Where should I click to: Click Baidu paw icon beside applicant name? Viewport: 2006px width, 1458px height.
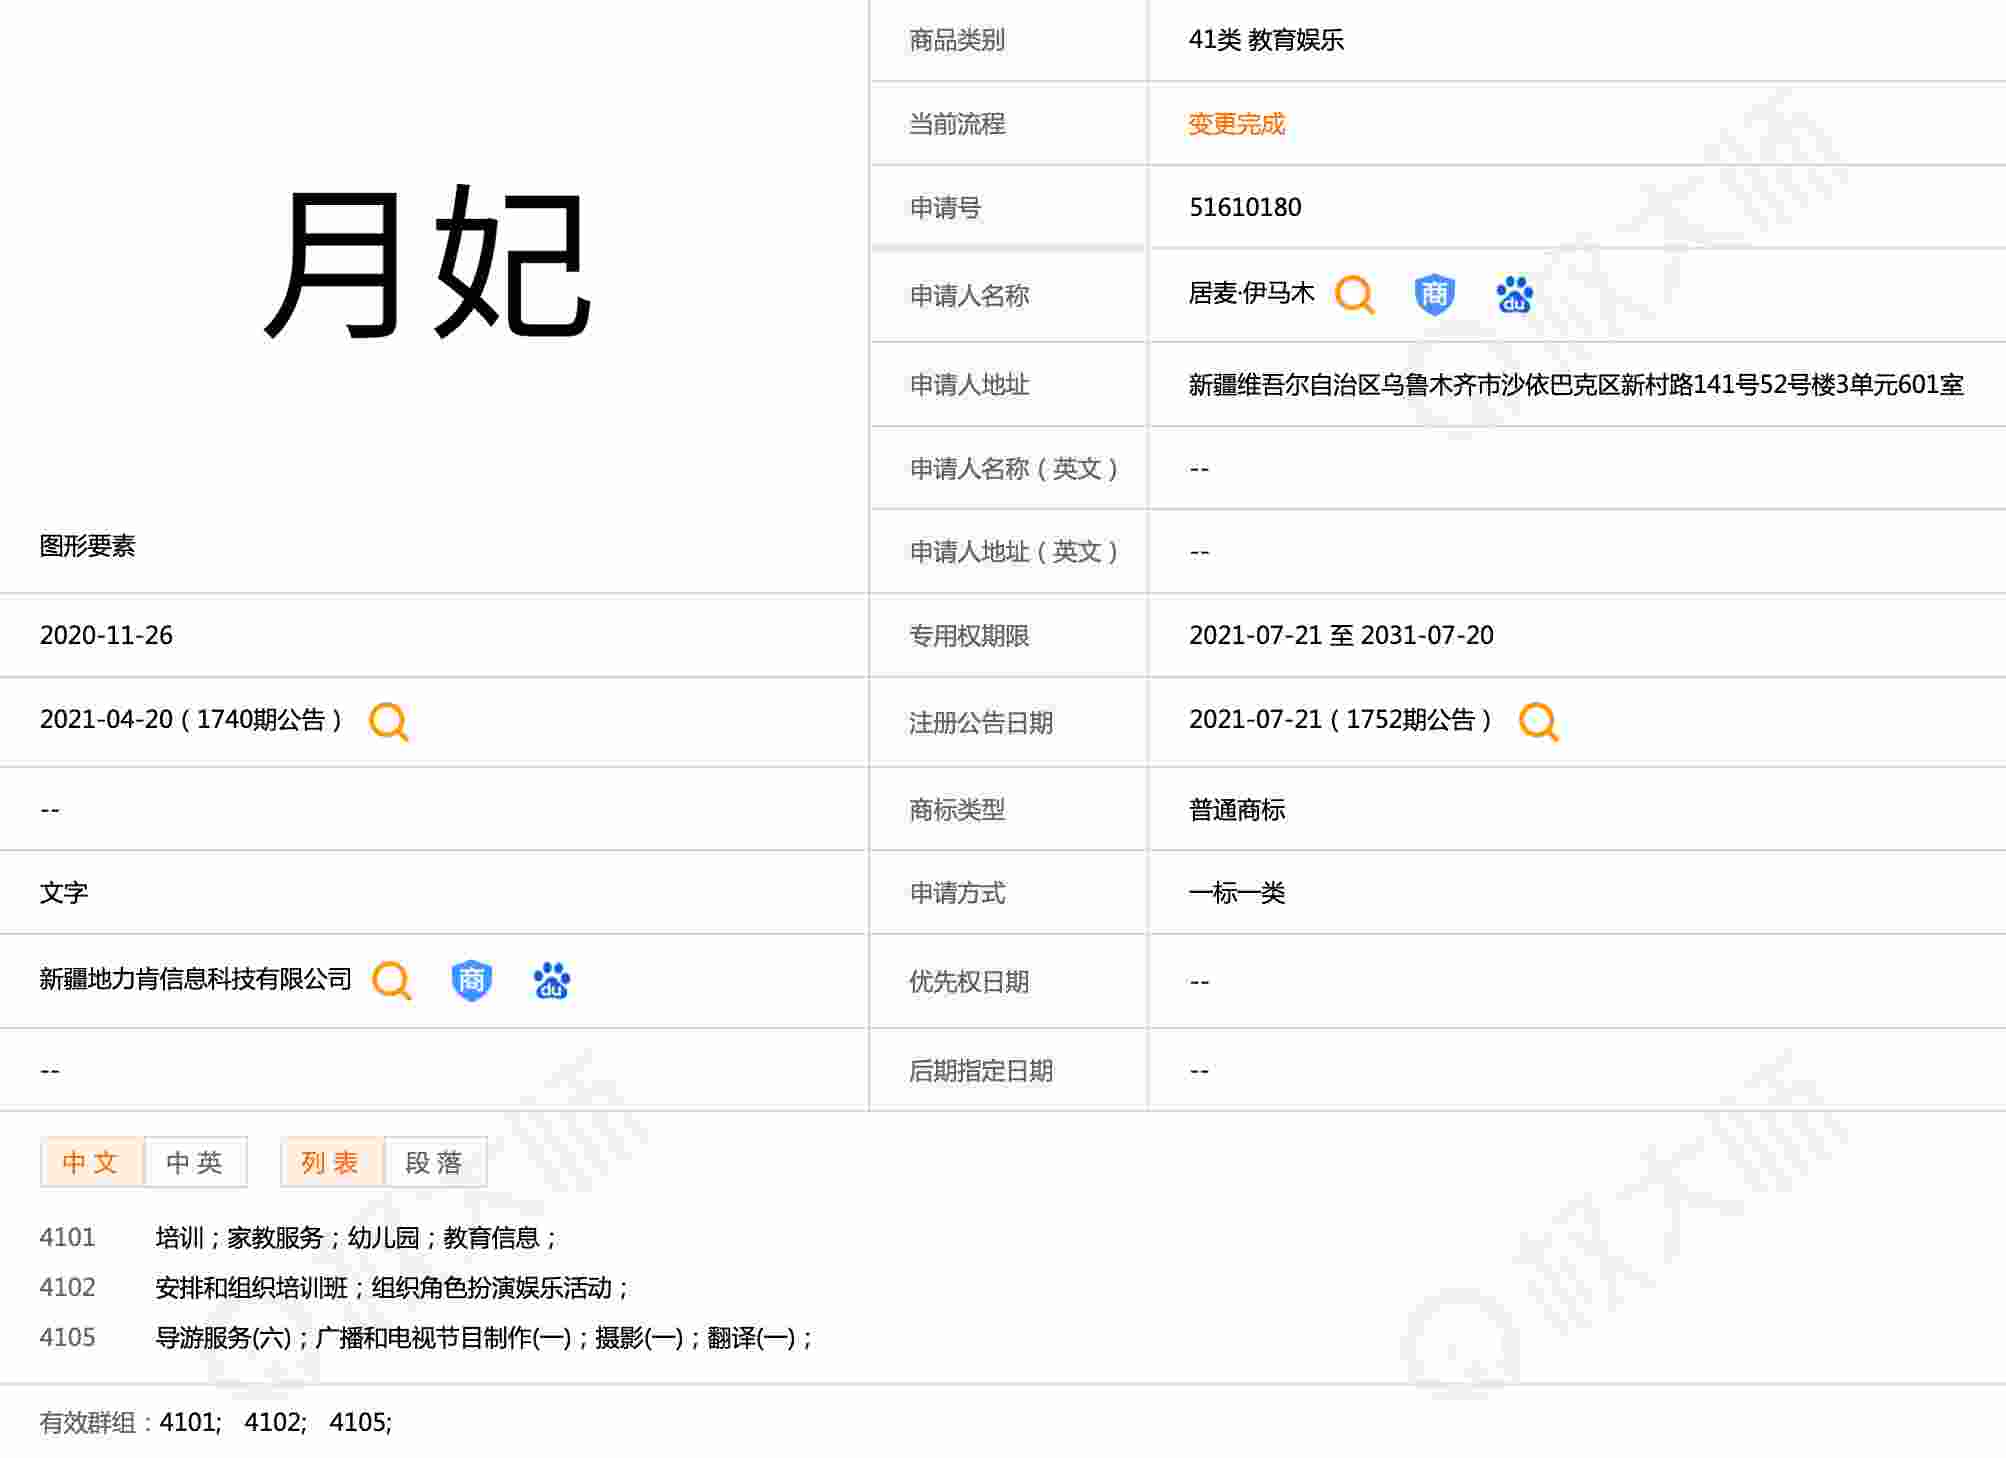tap(1514, 295)
